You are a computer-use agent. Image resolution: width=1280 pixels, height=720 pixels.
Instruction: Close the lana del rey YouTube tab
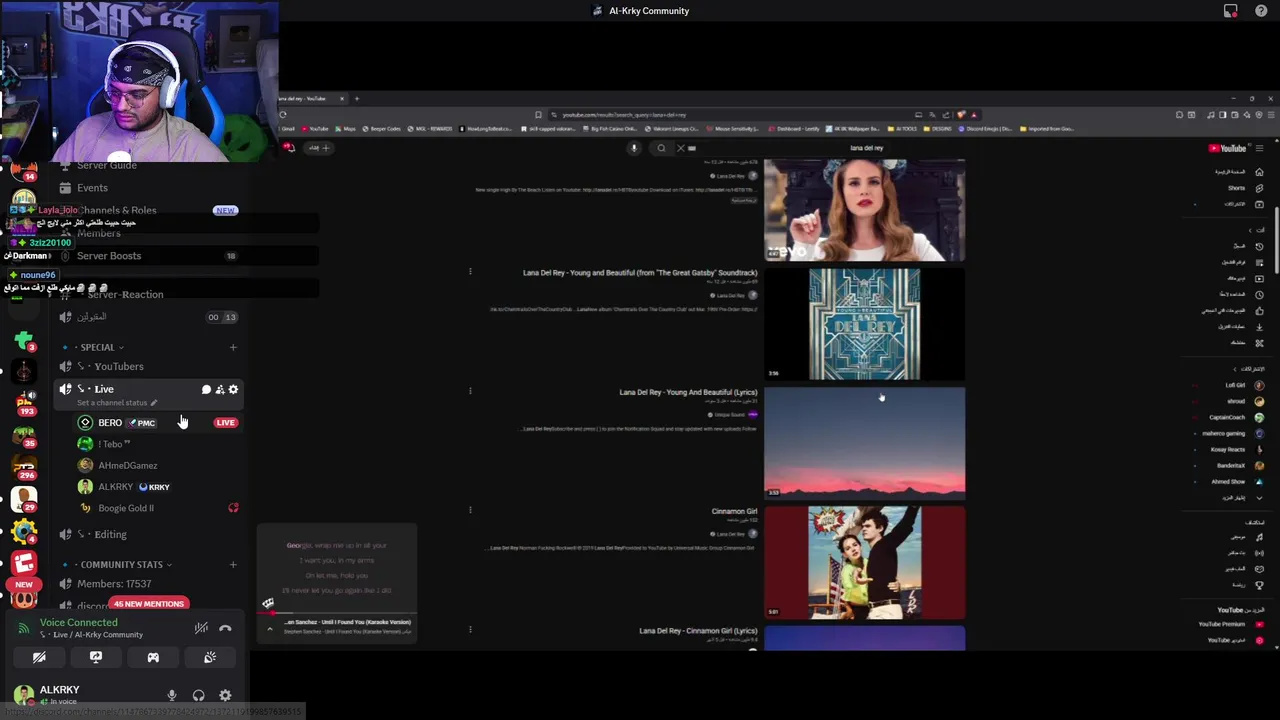[341, 98]
